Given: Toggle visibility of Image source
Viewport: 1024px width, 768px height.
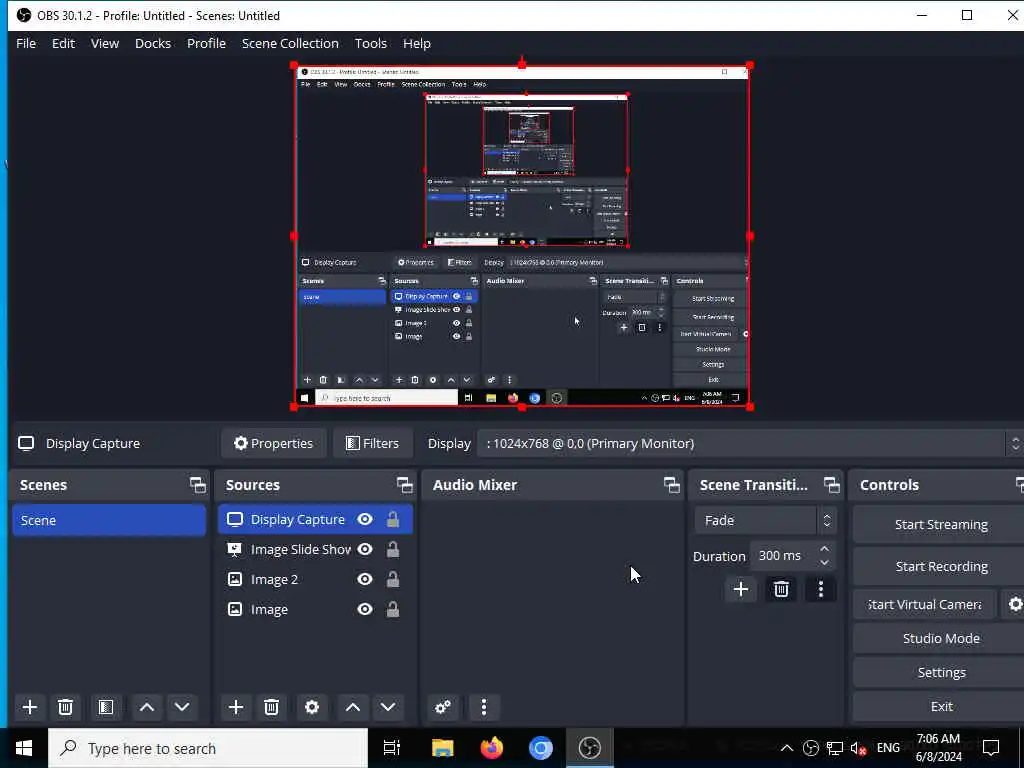Looking at the screenshot, I should (365, 609).
